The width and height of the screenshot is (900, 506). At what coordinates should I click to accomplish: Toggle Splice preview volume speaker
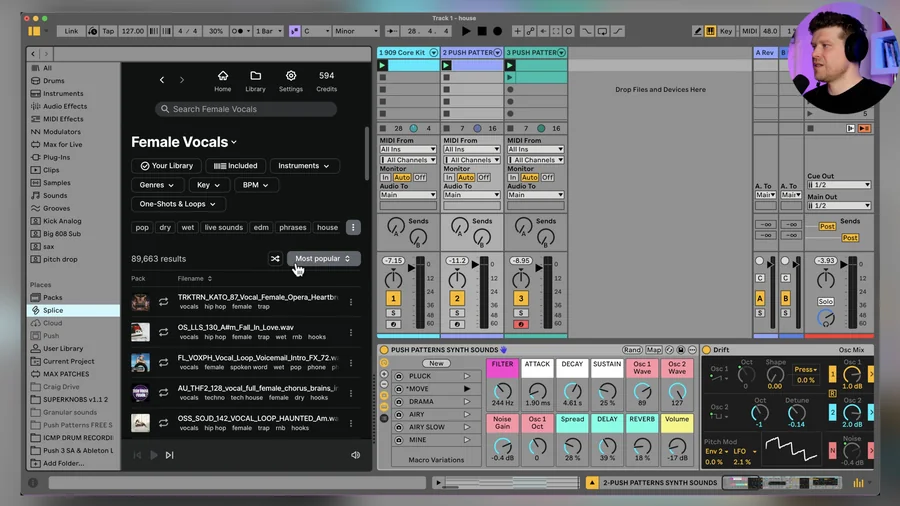355,455
